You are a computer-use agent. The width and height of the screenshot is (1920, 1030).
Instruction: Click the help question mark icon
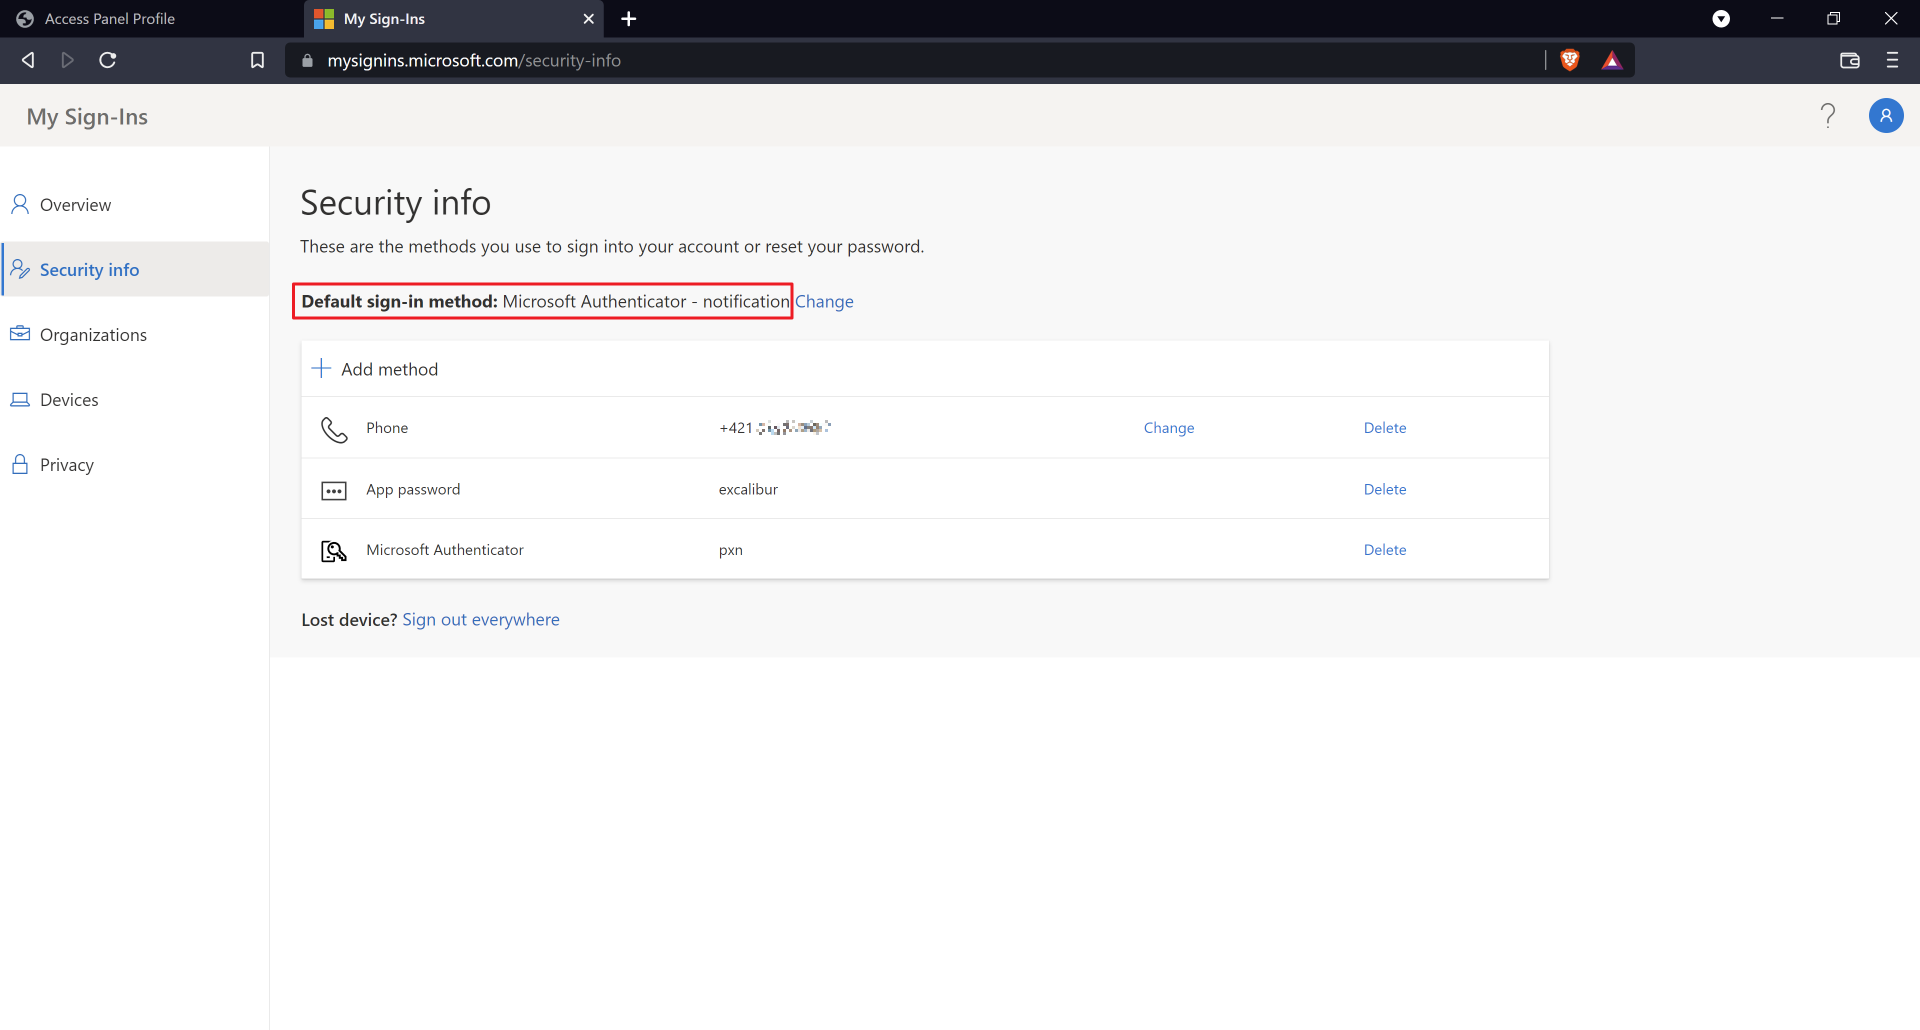pos(1828,116)
